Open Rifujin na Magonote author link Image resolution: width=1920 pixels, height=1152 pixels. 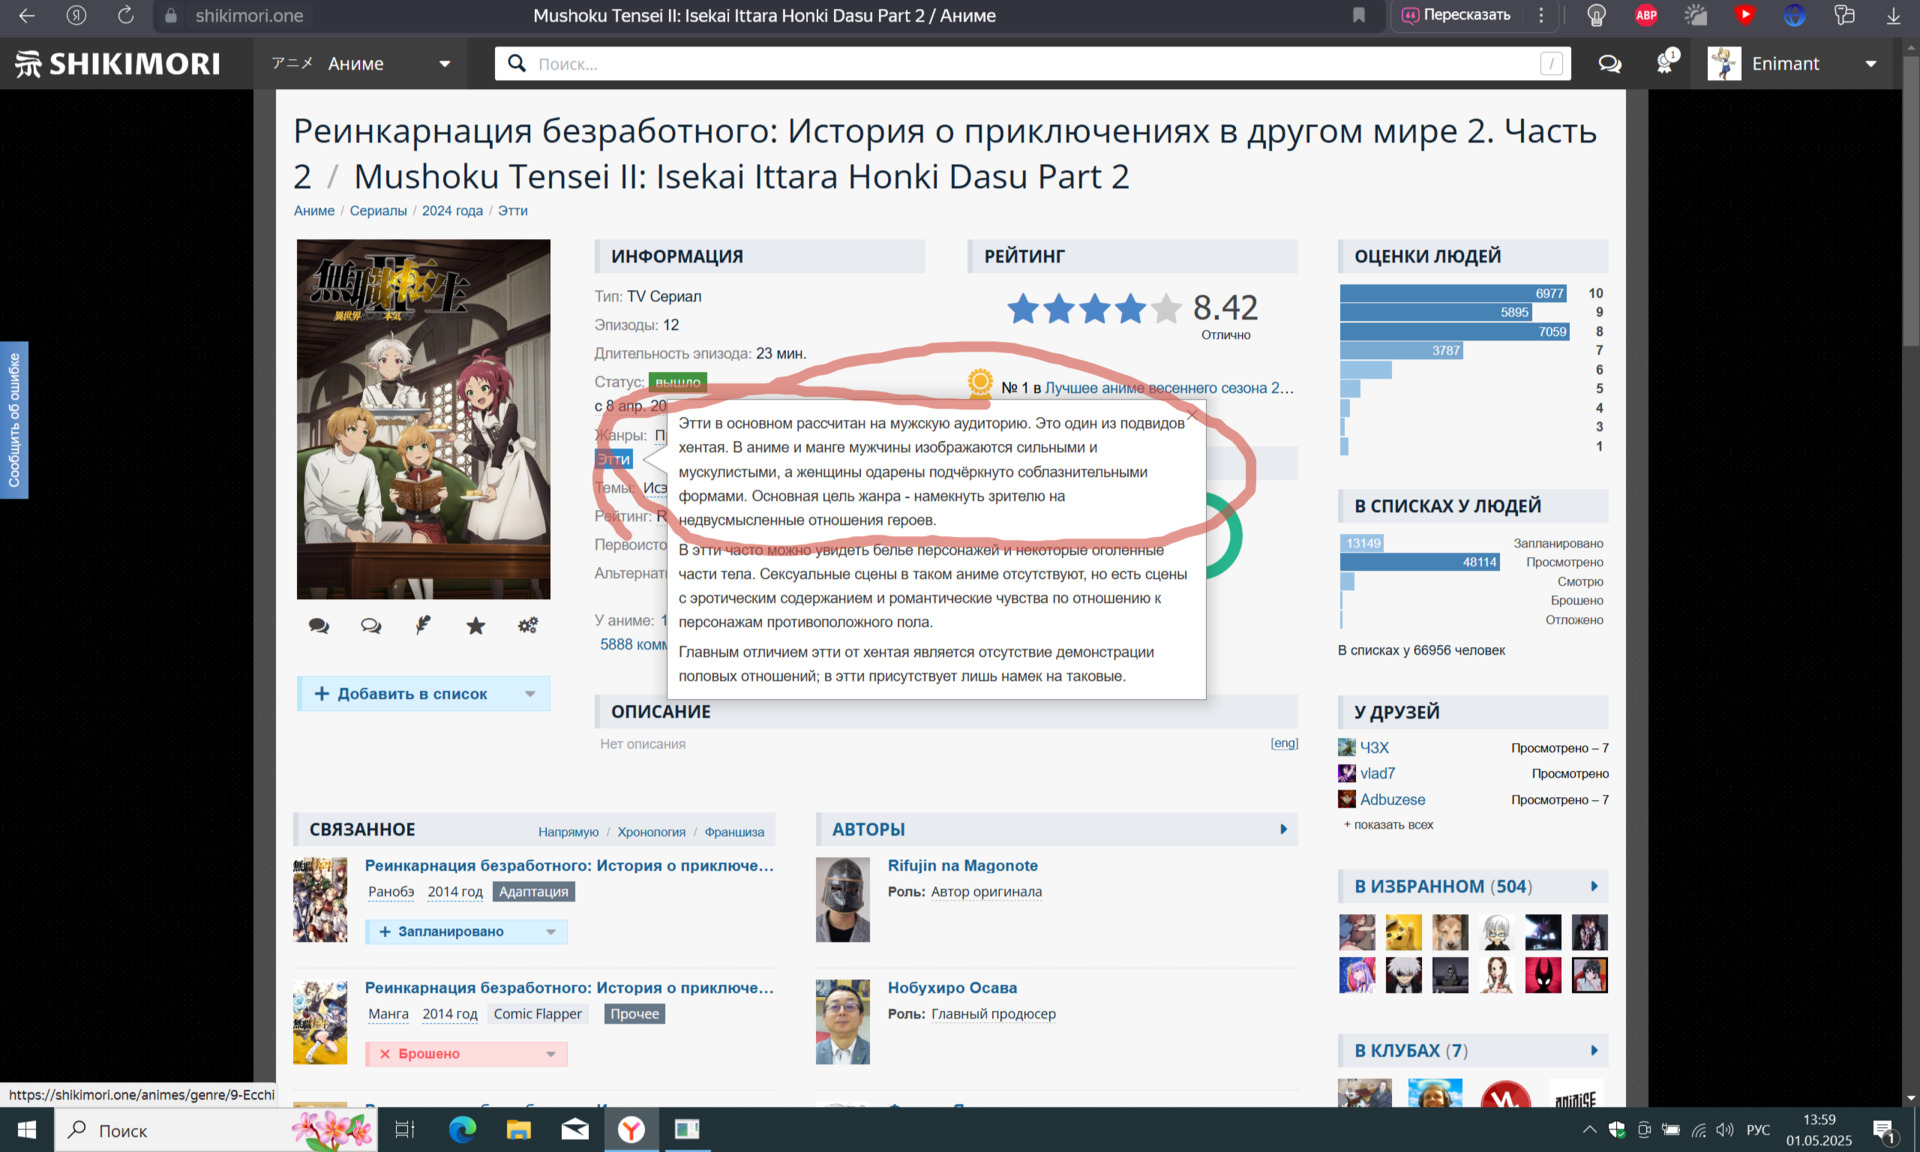[x=962, y=866]
